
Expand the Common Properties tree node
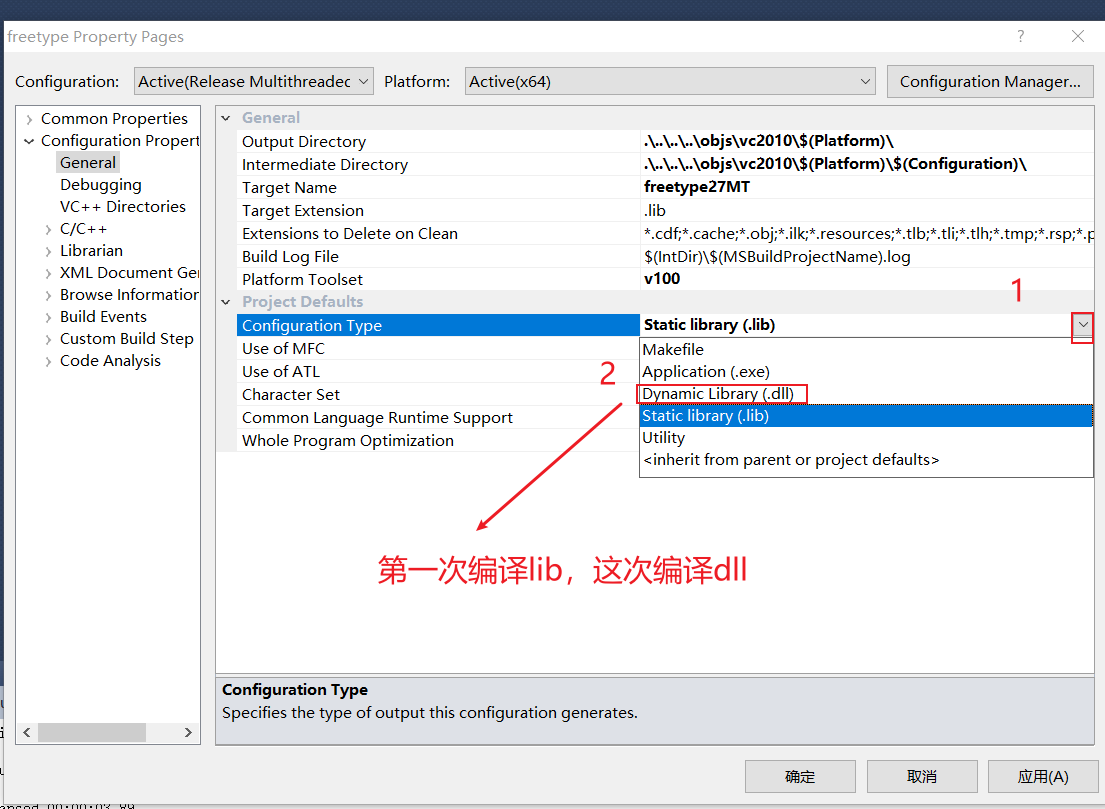coord(30,119)
